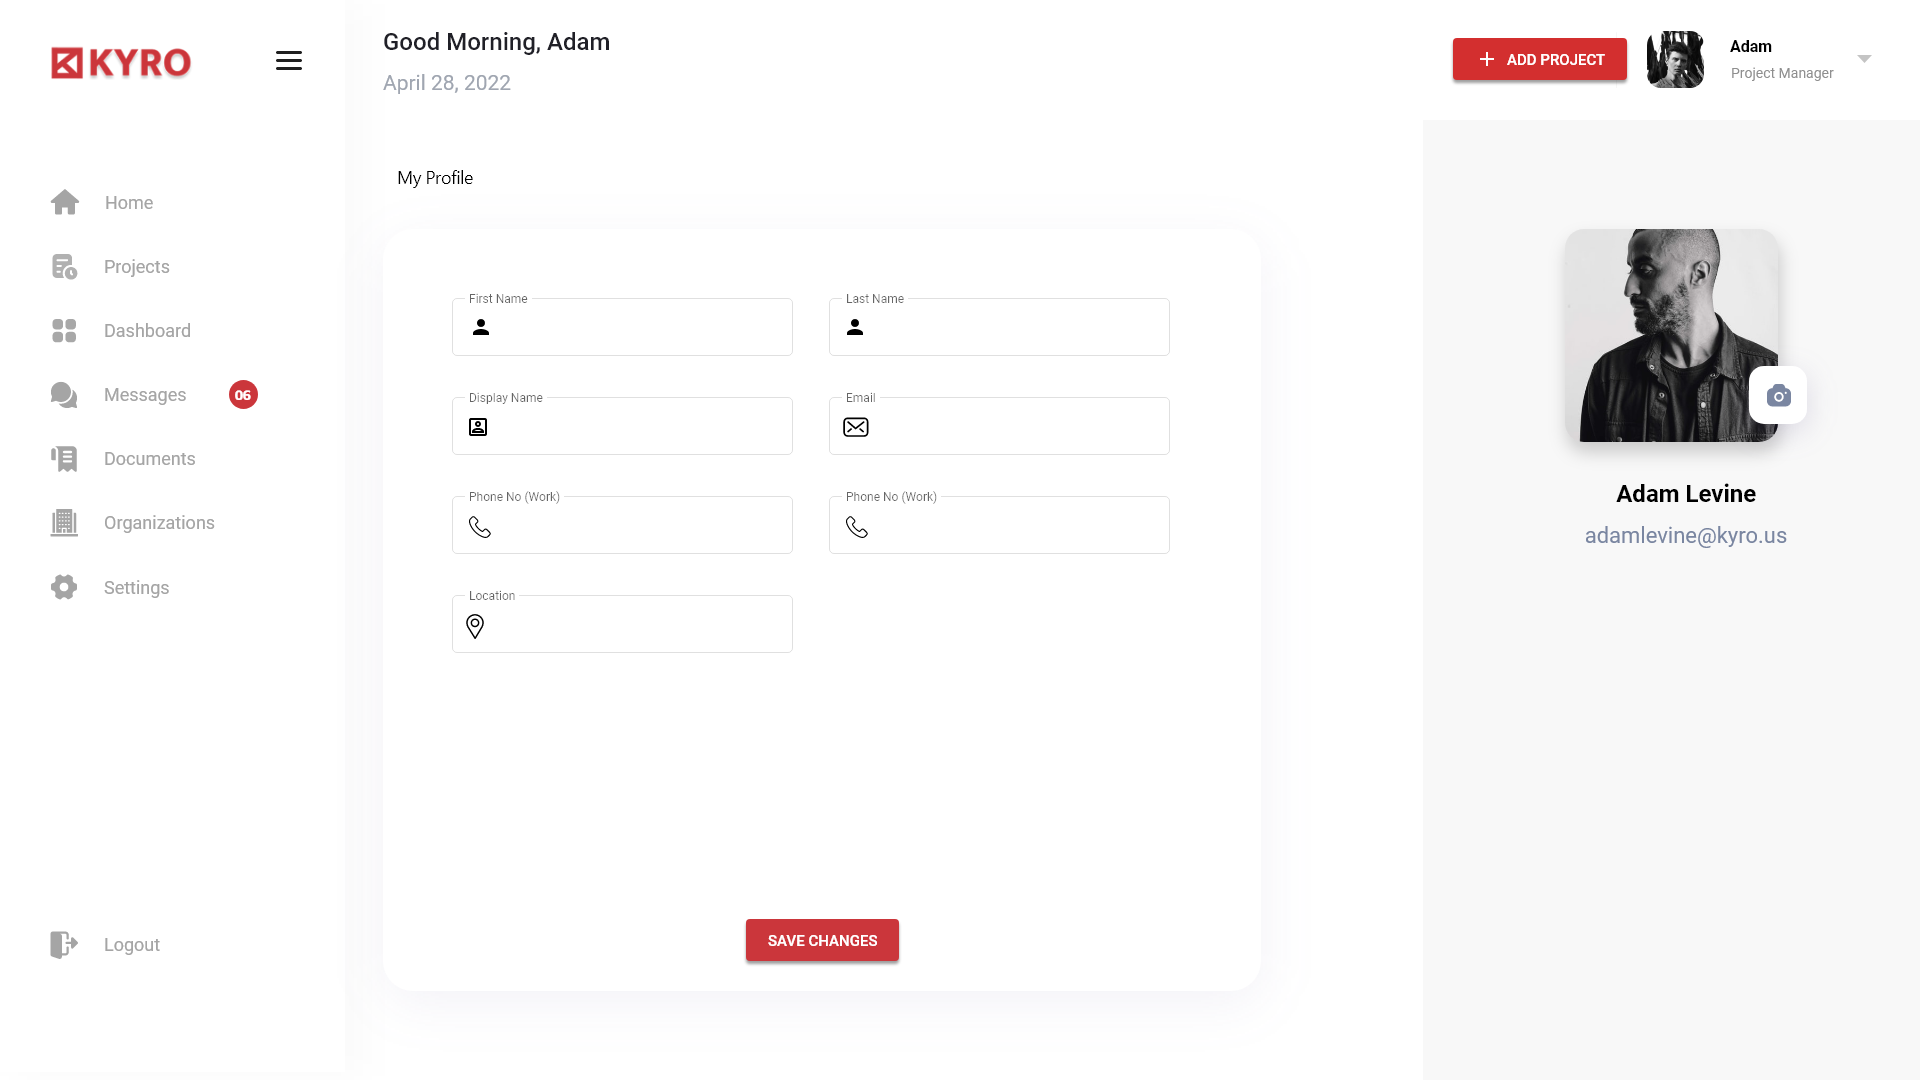This screenshot has width=1920, height=1080.
Task: Click the phone icon in left Phone field
Action: [480, 527]
